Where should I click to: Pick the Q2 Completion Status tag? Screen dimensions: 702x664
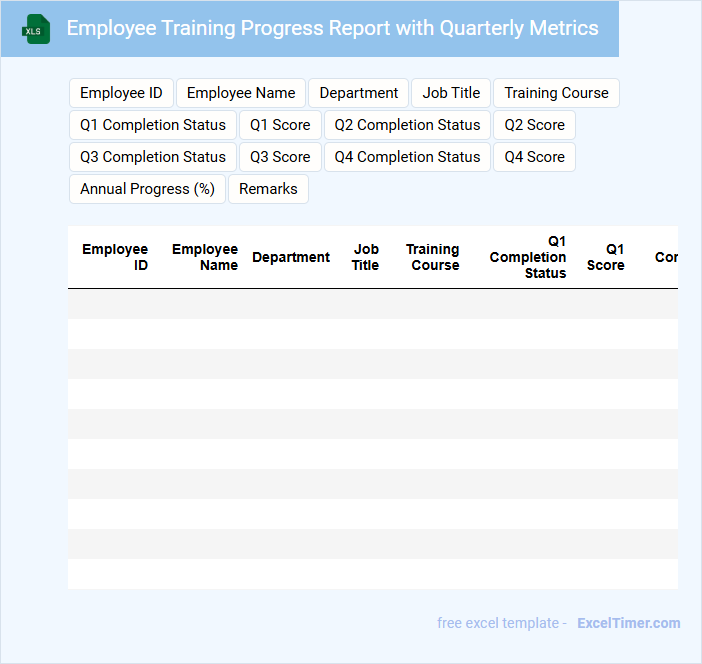tap(407, 125)
